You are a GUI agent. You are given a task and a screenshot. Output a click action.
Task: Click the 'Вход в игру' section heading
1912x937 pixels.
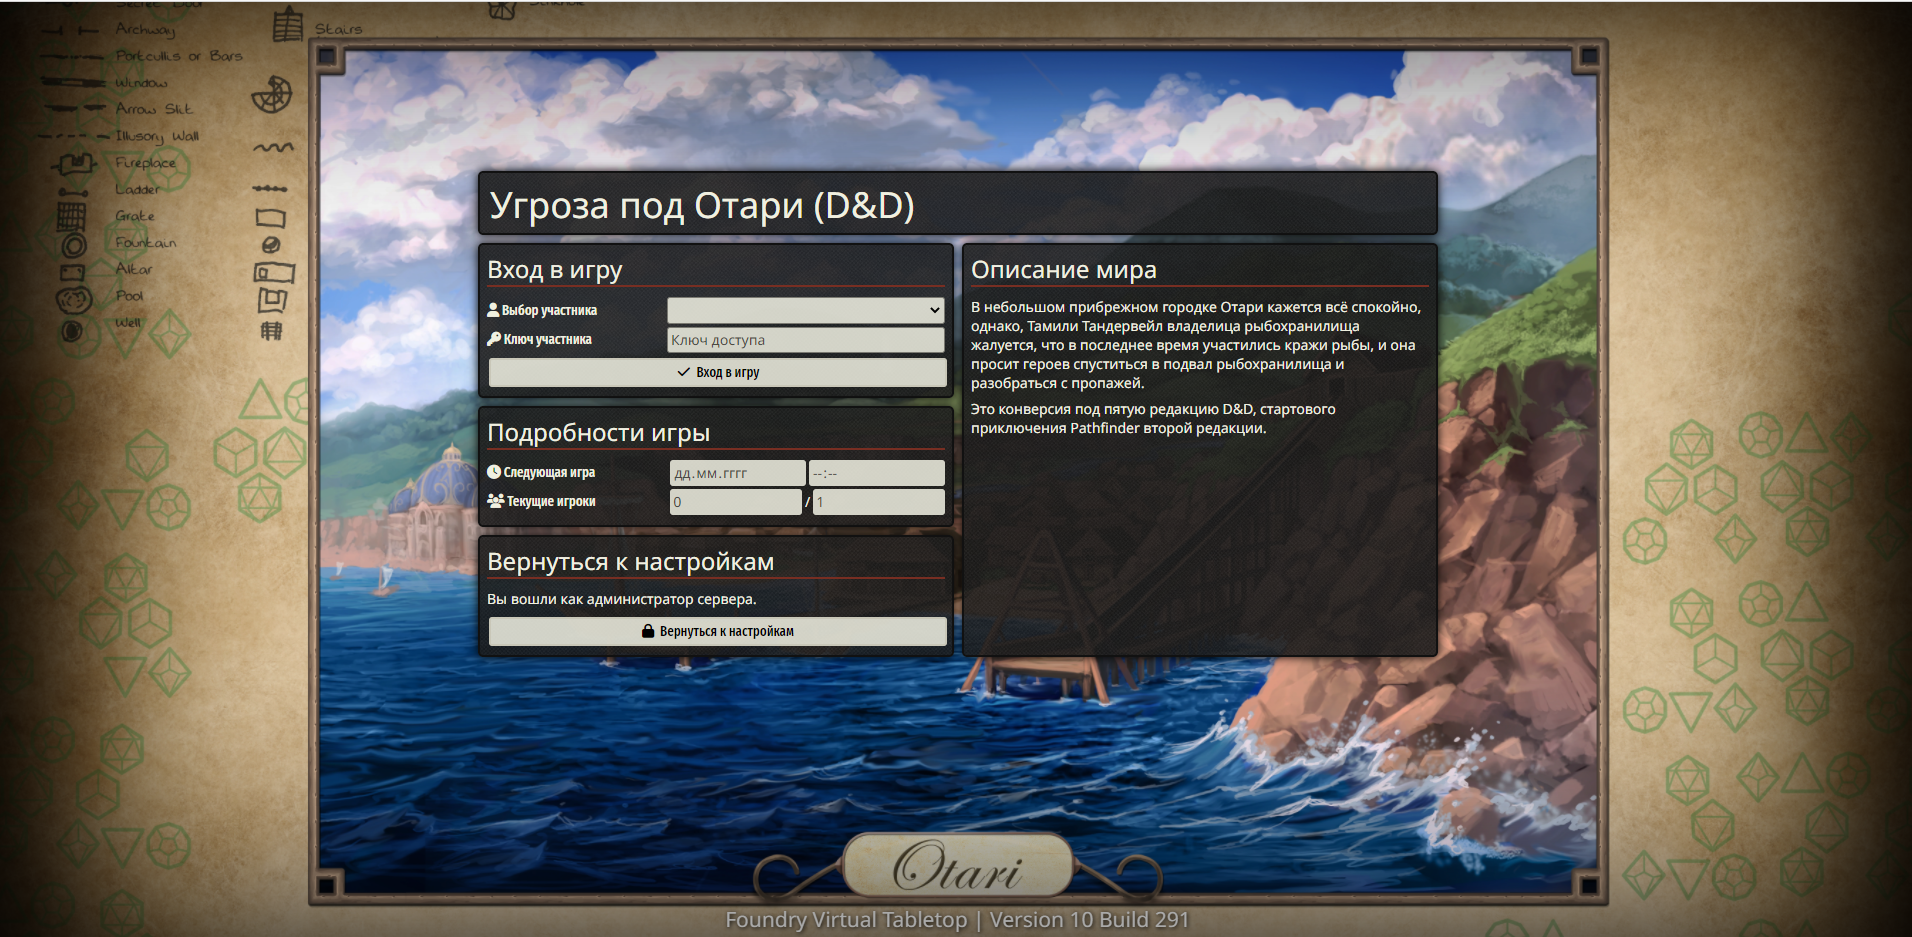coord(554,270)
